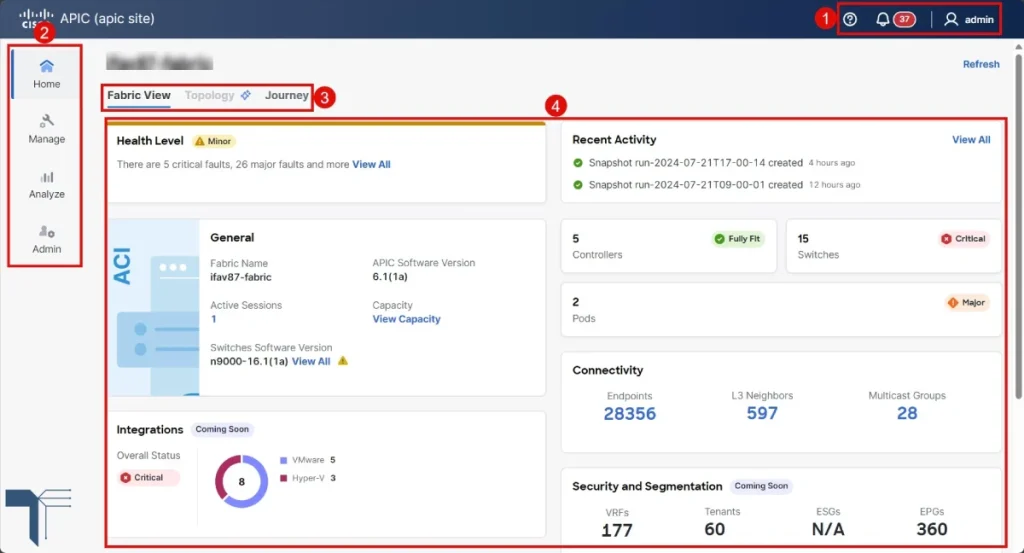Click the fabric name ifav87-fabric
This screenshot has height=553, width=1024.
click(x=240, y=277)
